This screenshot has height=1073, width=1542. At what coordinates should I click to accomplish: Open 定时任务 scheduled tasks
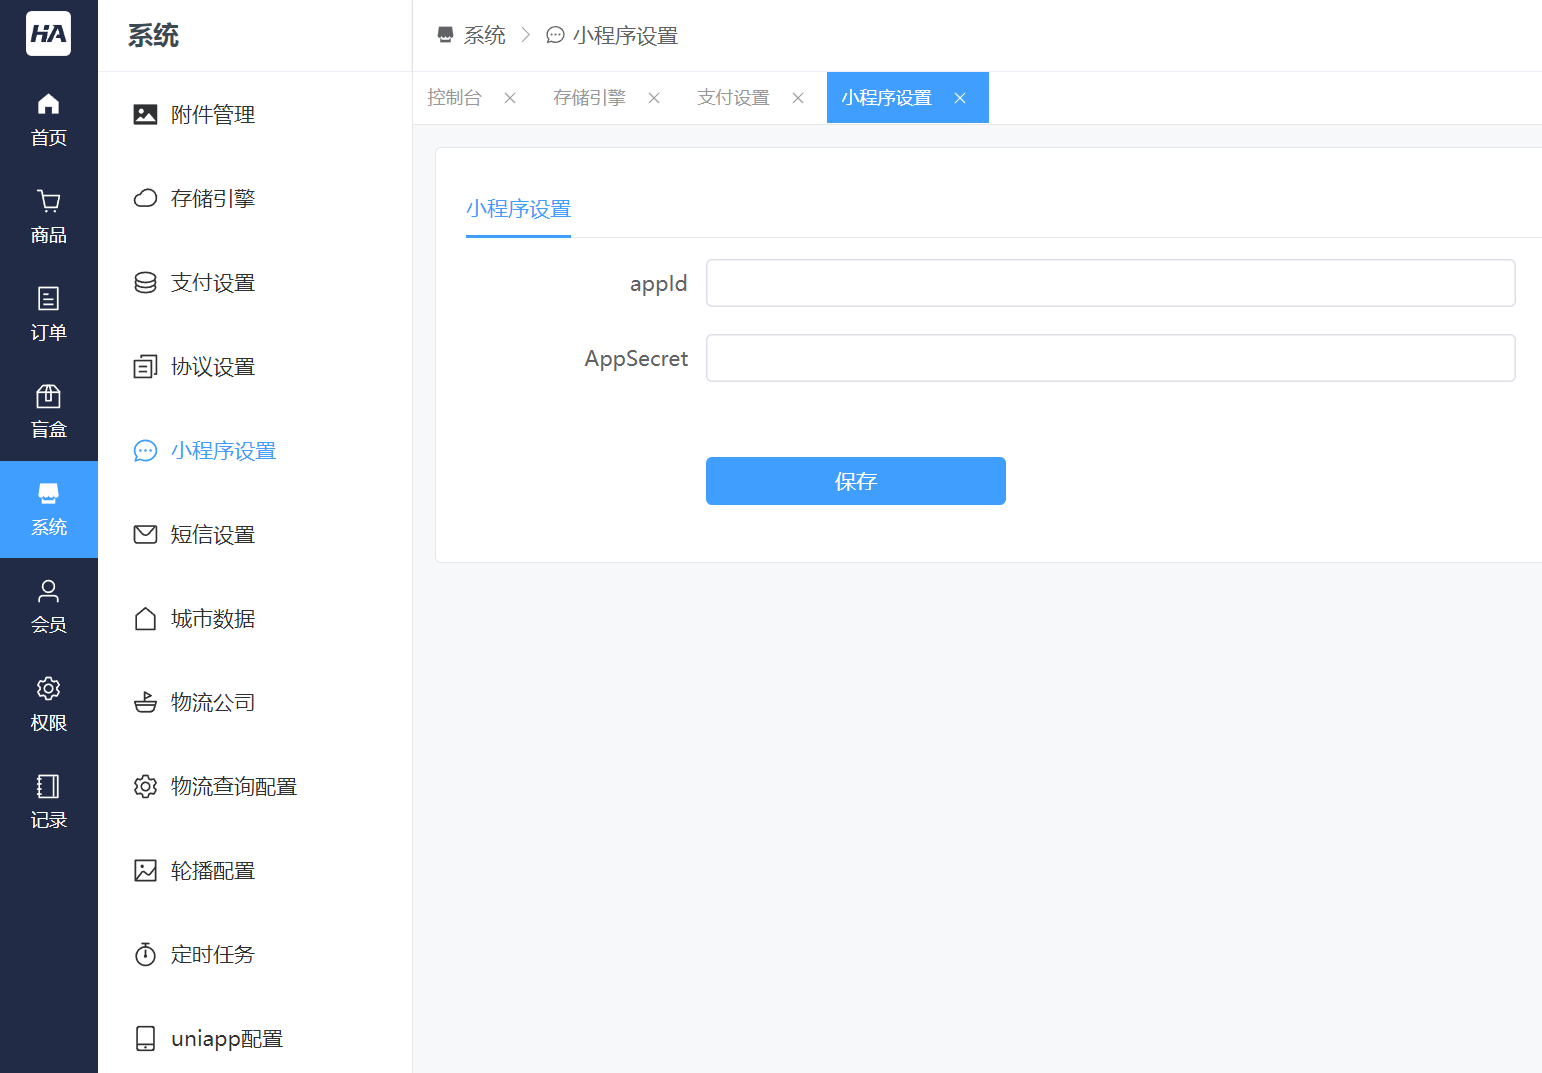click(212, 955)
